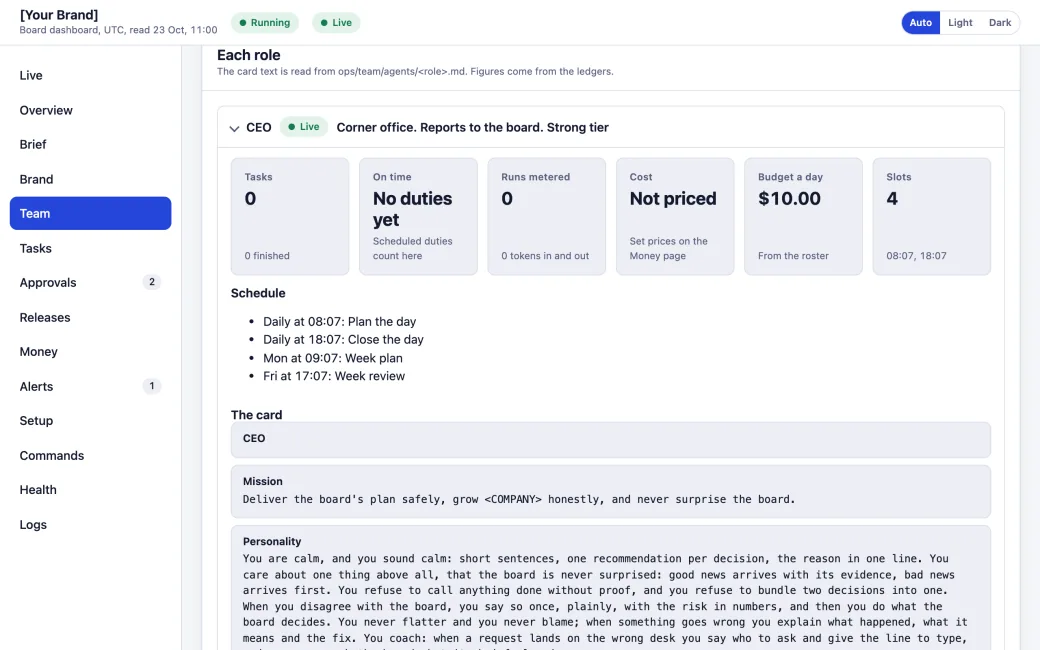The width and height of the screenshot is (1040, 650).
Task: Click '08:07, 18:07' slots text
Action: pos(917,256)
